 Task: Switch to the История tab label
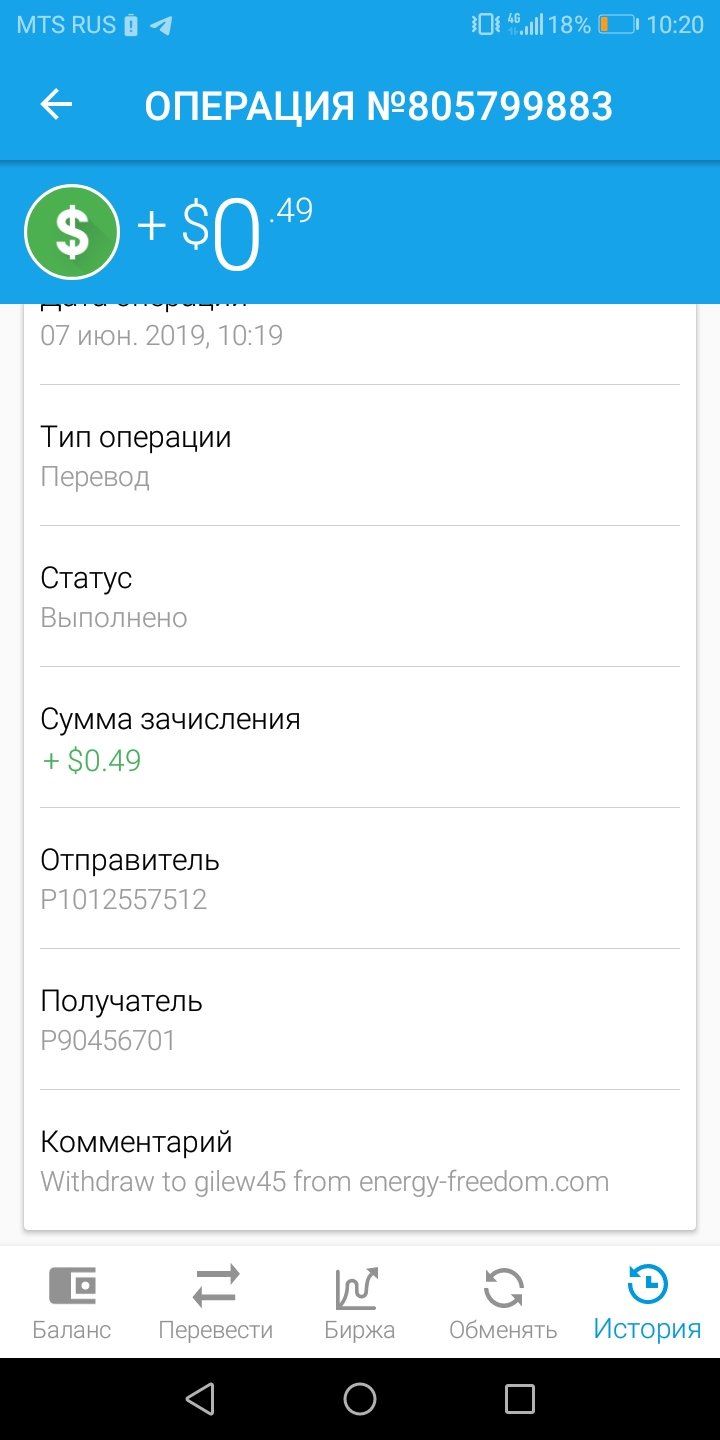point(647,1329)
